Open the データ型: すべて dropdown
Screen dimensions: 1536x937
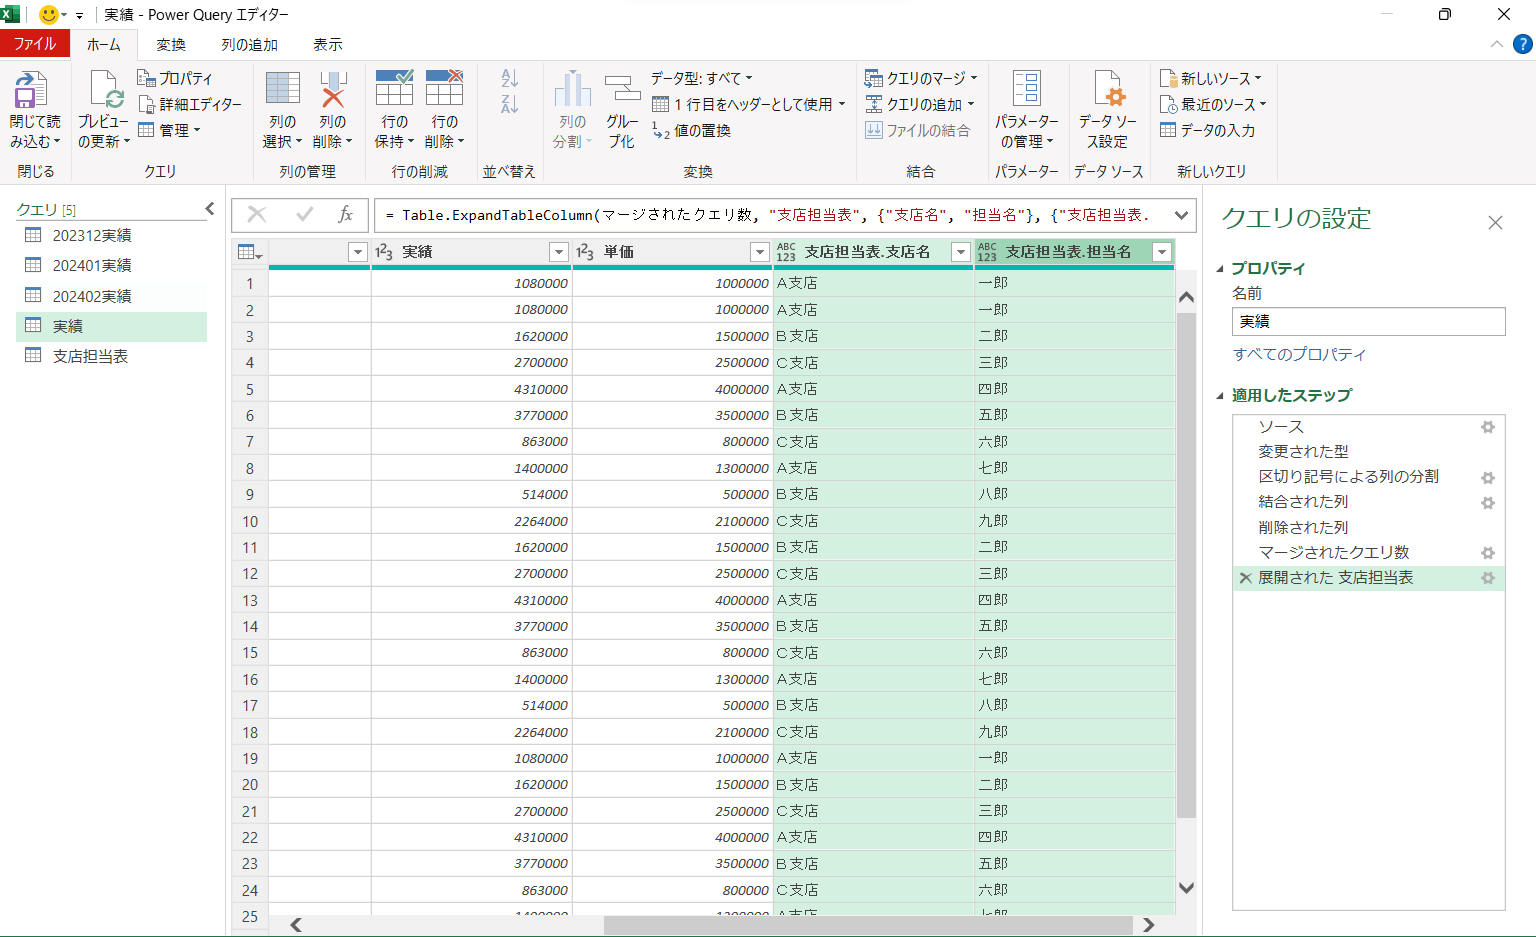click(701, 78)
